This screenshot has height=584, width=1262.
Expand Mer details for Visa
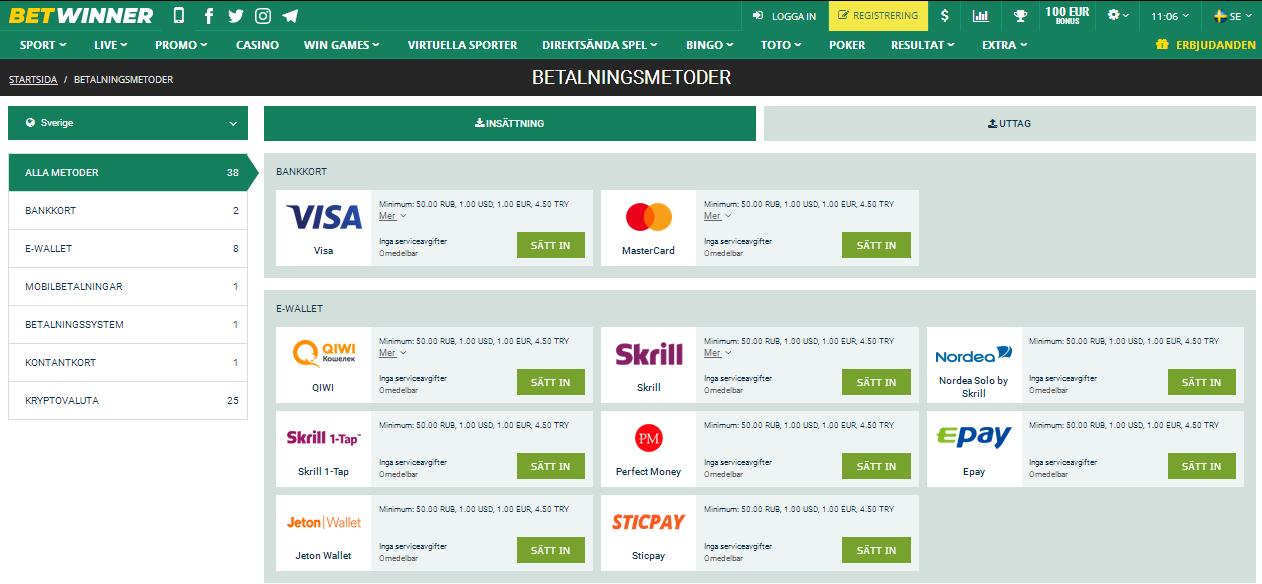392,216
